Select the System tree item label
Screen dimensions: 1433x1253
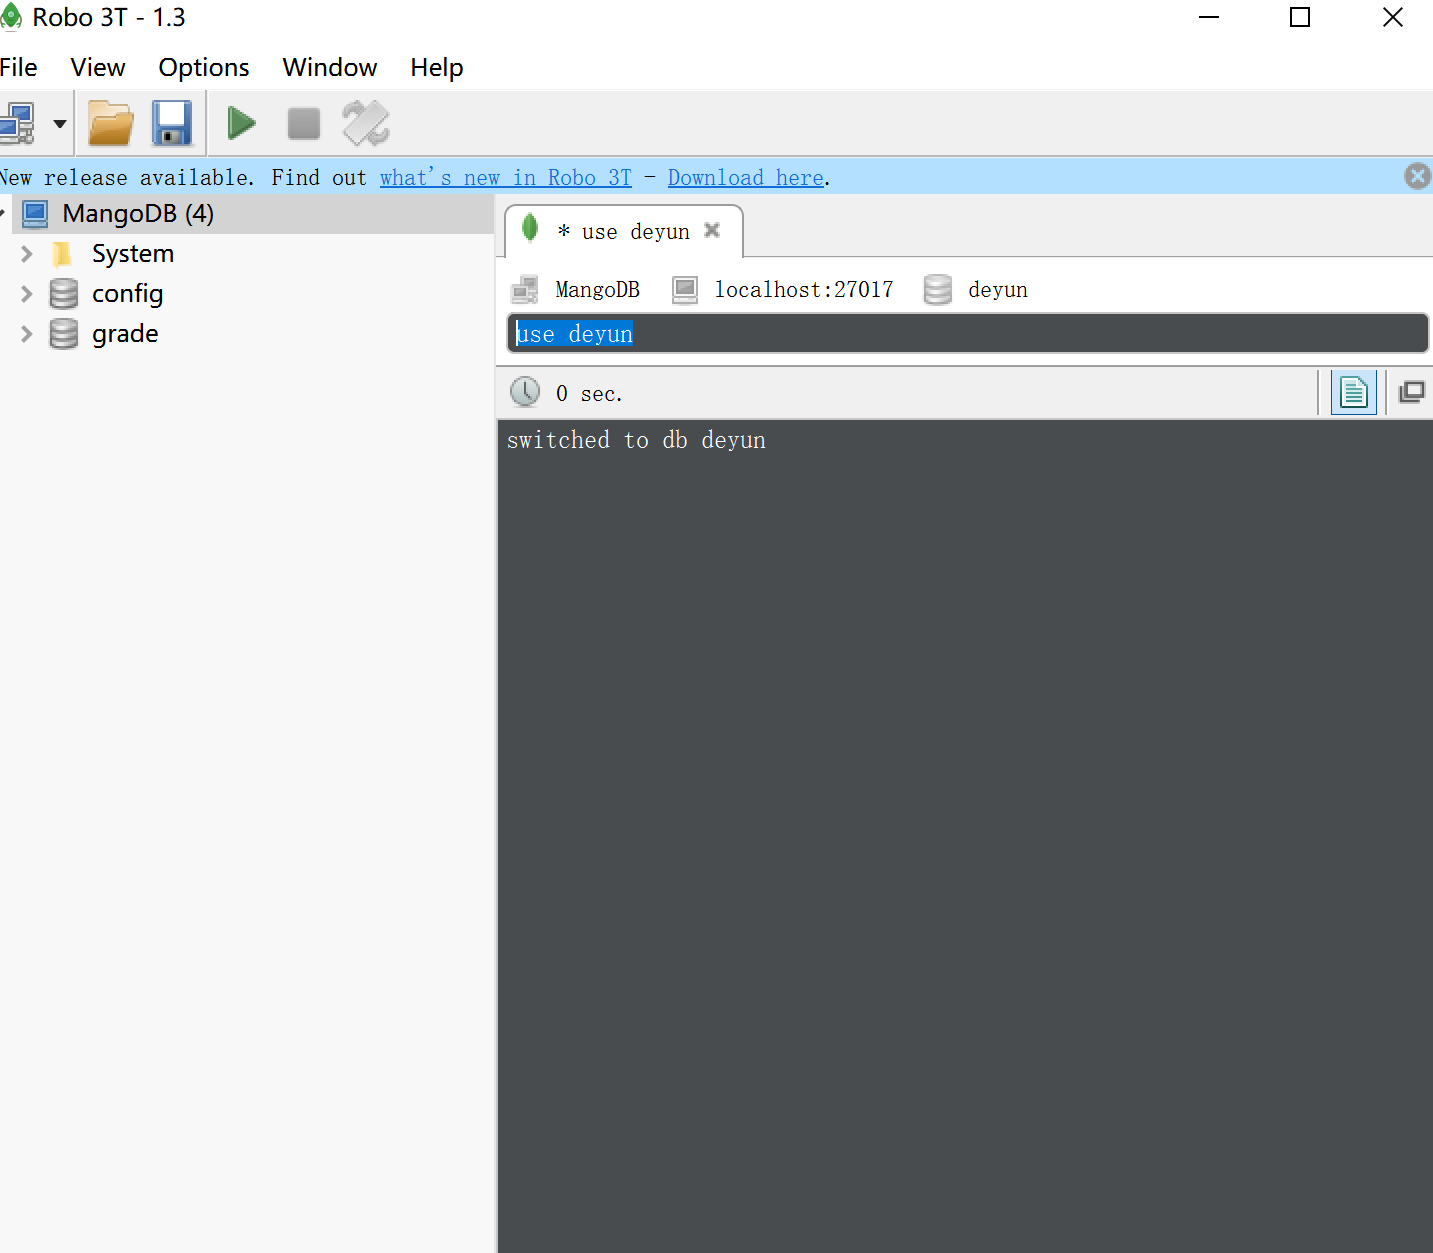pos(133,254)
